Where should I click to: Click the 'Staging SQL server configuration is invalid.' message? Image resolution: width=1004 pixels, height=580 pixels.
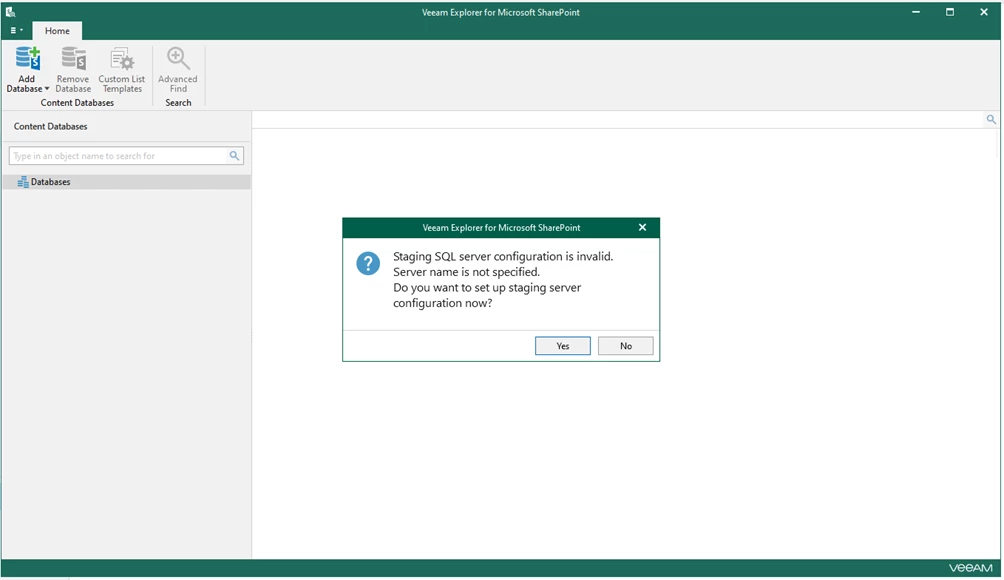pos(503,256)
